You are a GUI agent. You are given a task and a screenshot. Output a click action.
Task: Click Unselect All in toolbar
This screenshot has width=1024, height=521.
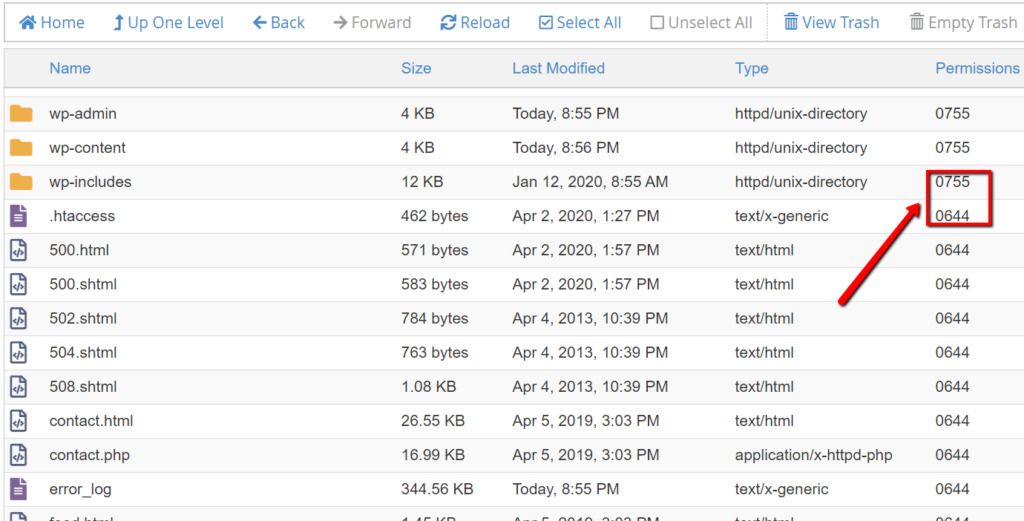(x=701, y=23)
